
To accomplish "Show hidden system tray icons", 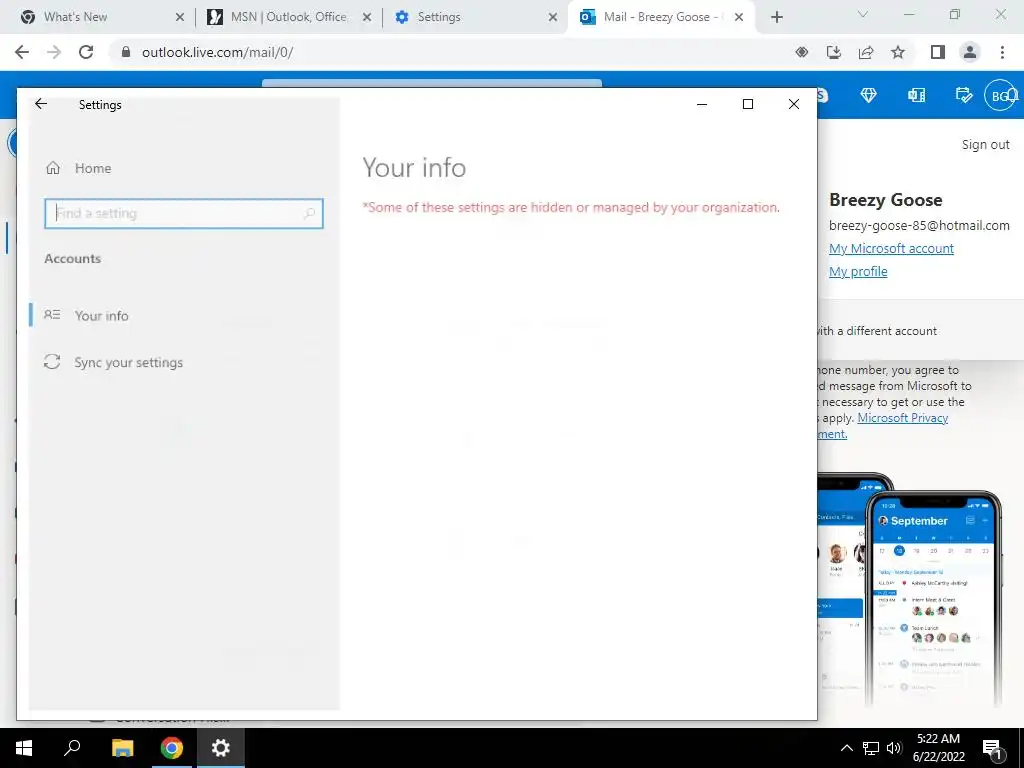I will tap(846, 748).
